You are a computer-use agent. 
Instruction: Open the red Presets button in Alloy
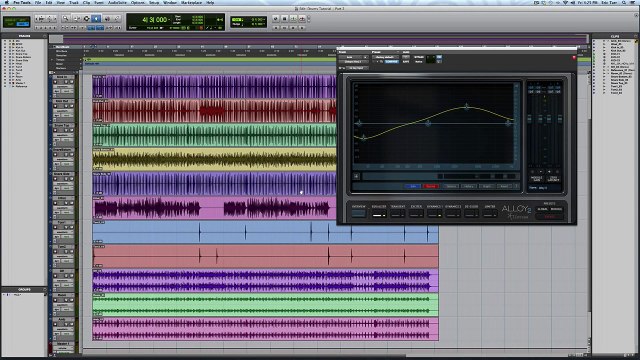[x=550, y=216]
